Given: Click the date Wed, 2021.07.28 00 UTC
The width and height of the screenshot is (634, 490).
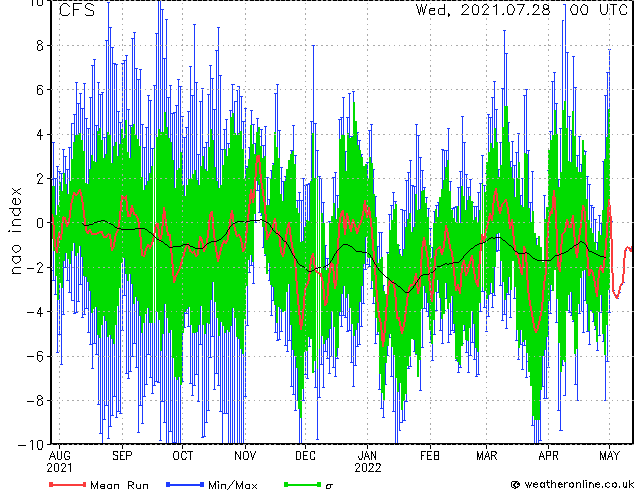Looking at the screenshot, I should tap(522, 9).
